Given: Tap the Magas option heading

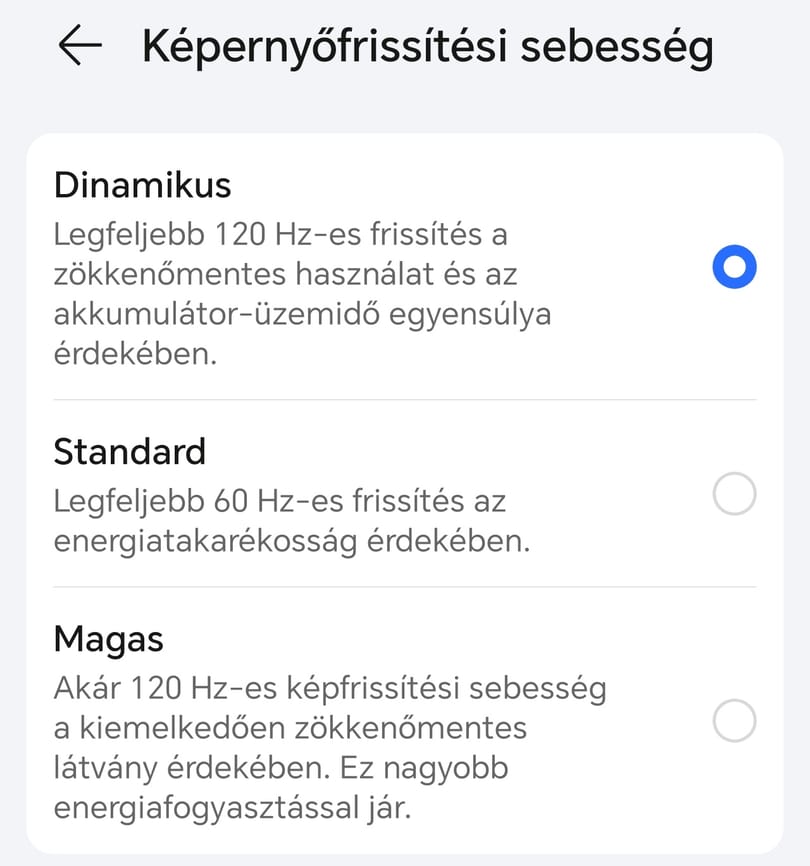Looking at the screenshot, I should point(109,641).
